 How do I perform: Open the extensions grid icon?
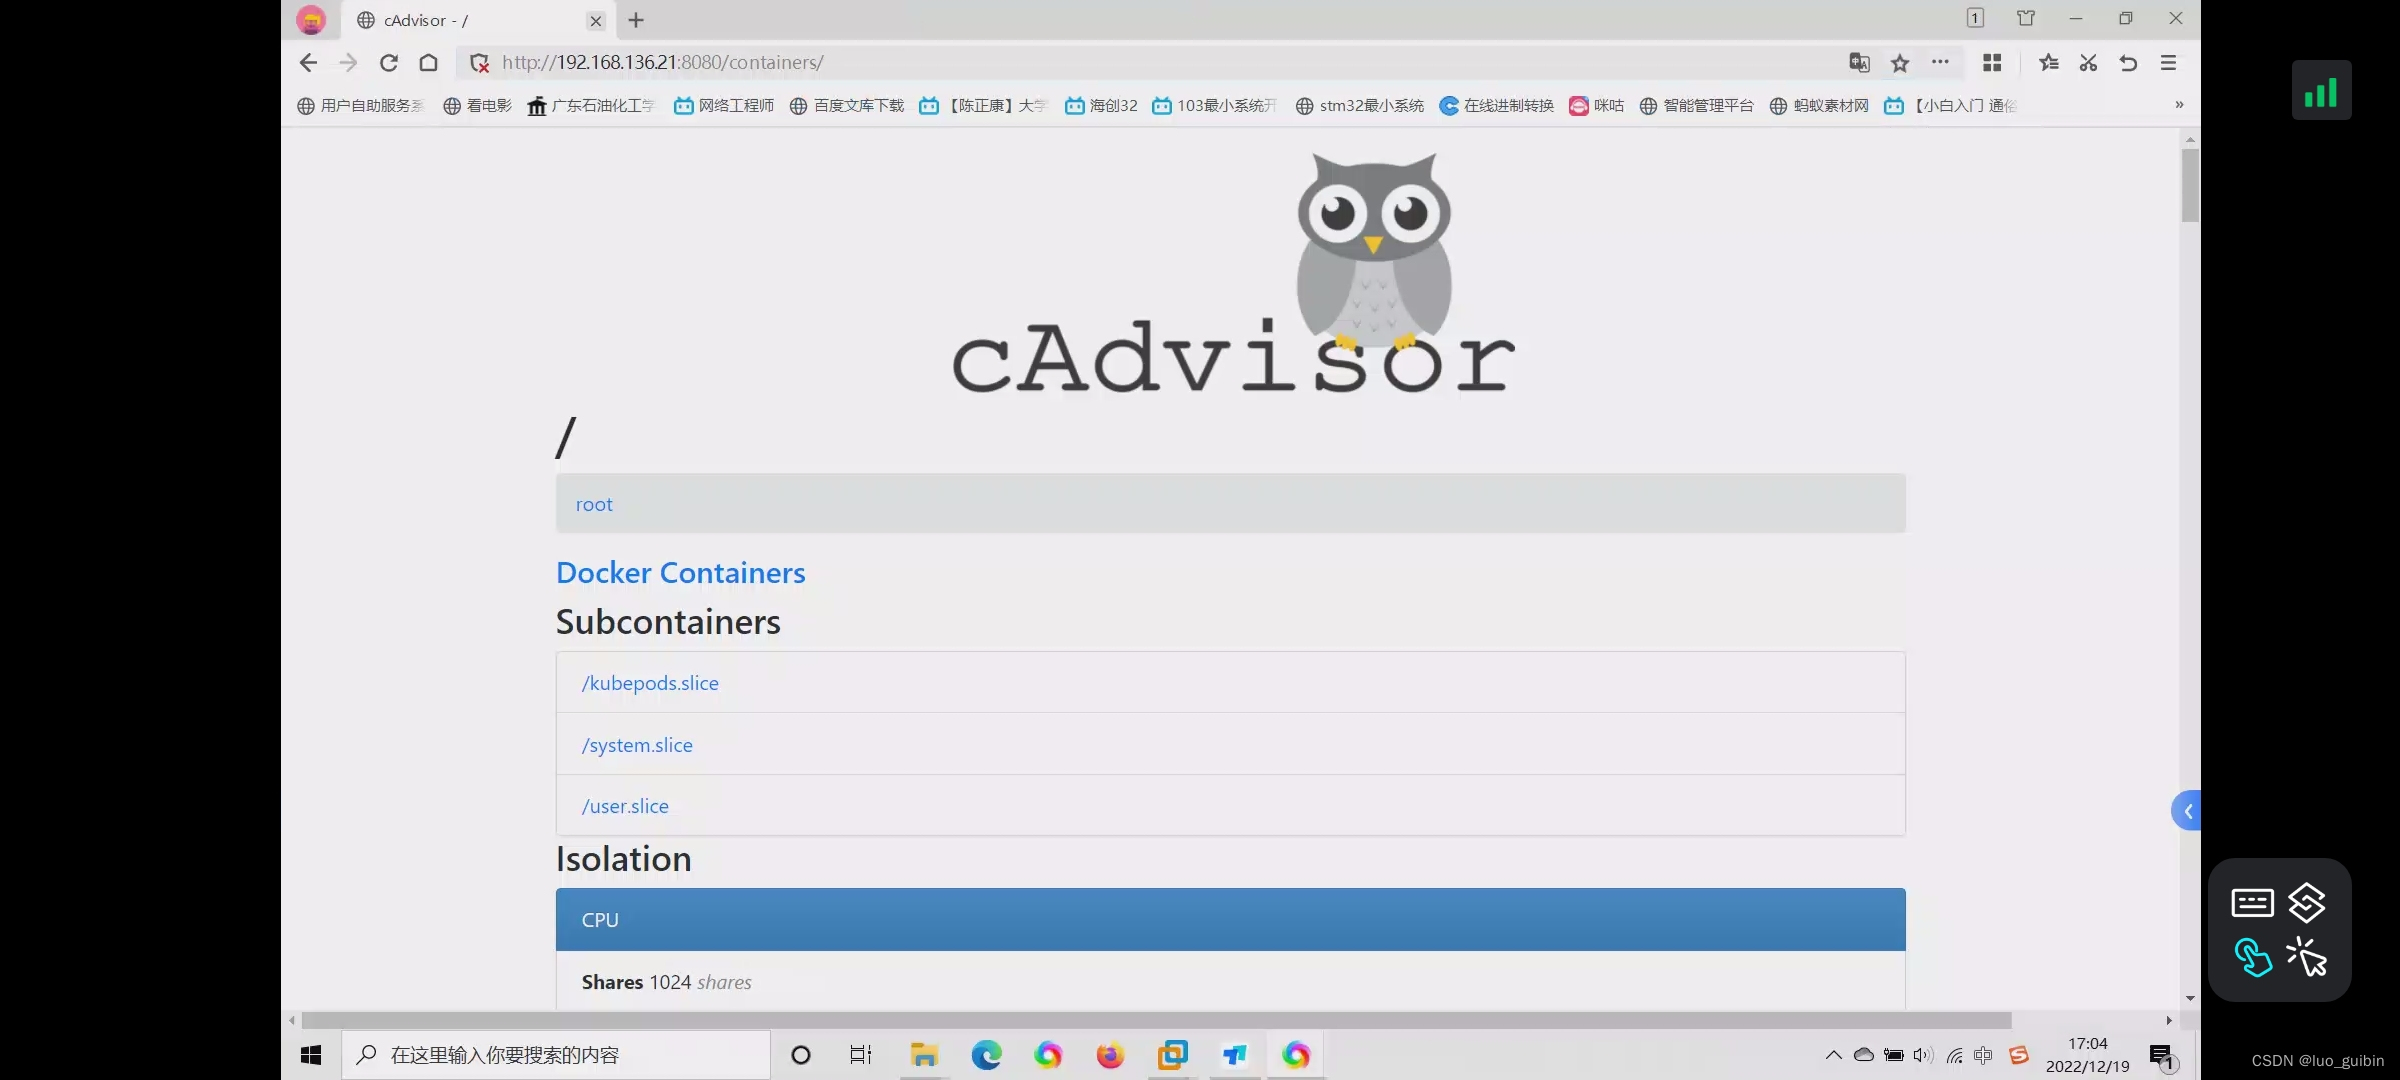(x=1992, y=63)
